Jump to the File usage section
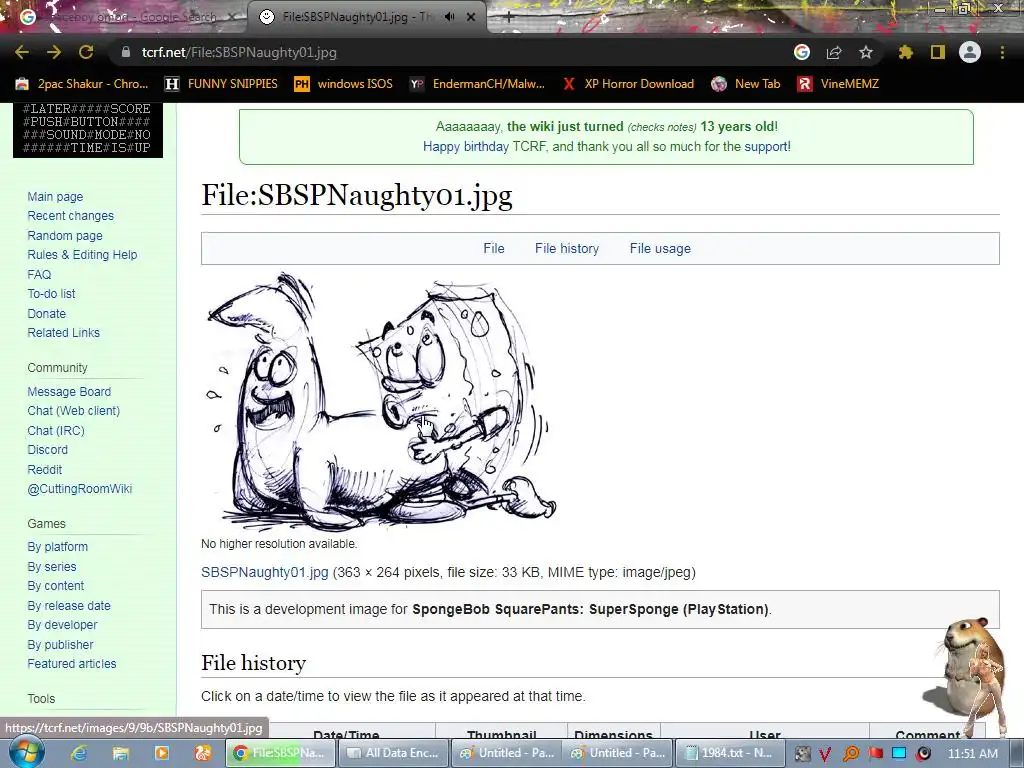Viewport: 1024px width, 768px height. (660, 248)
